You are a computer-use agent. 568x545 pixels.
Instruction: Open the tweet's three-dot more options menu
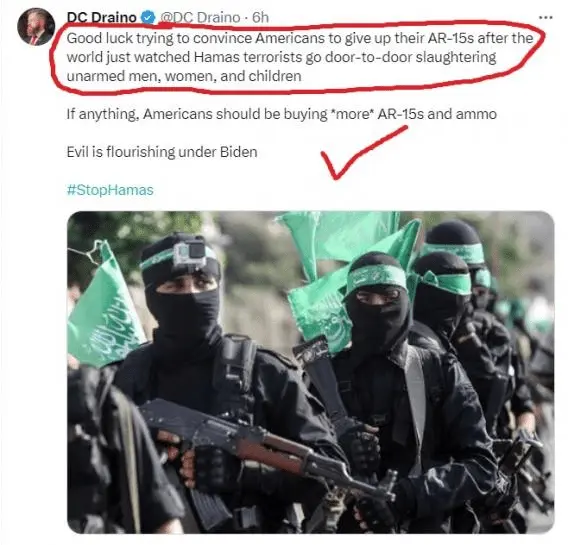point(546,17)
